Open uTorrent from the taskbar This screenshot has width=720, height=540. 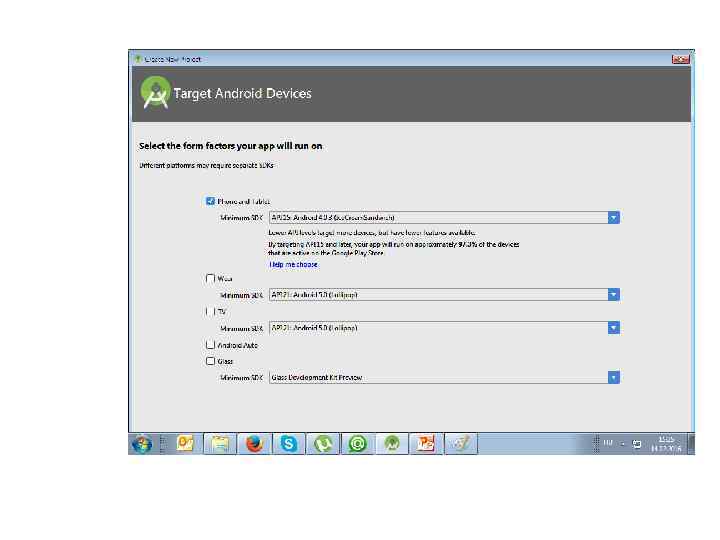[323, 444]
